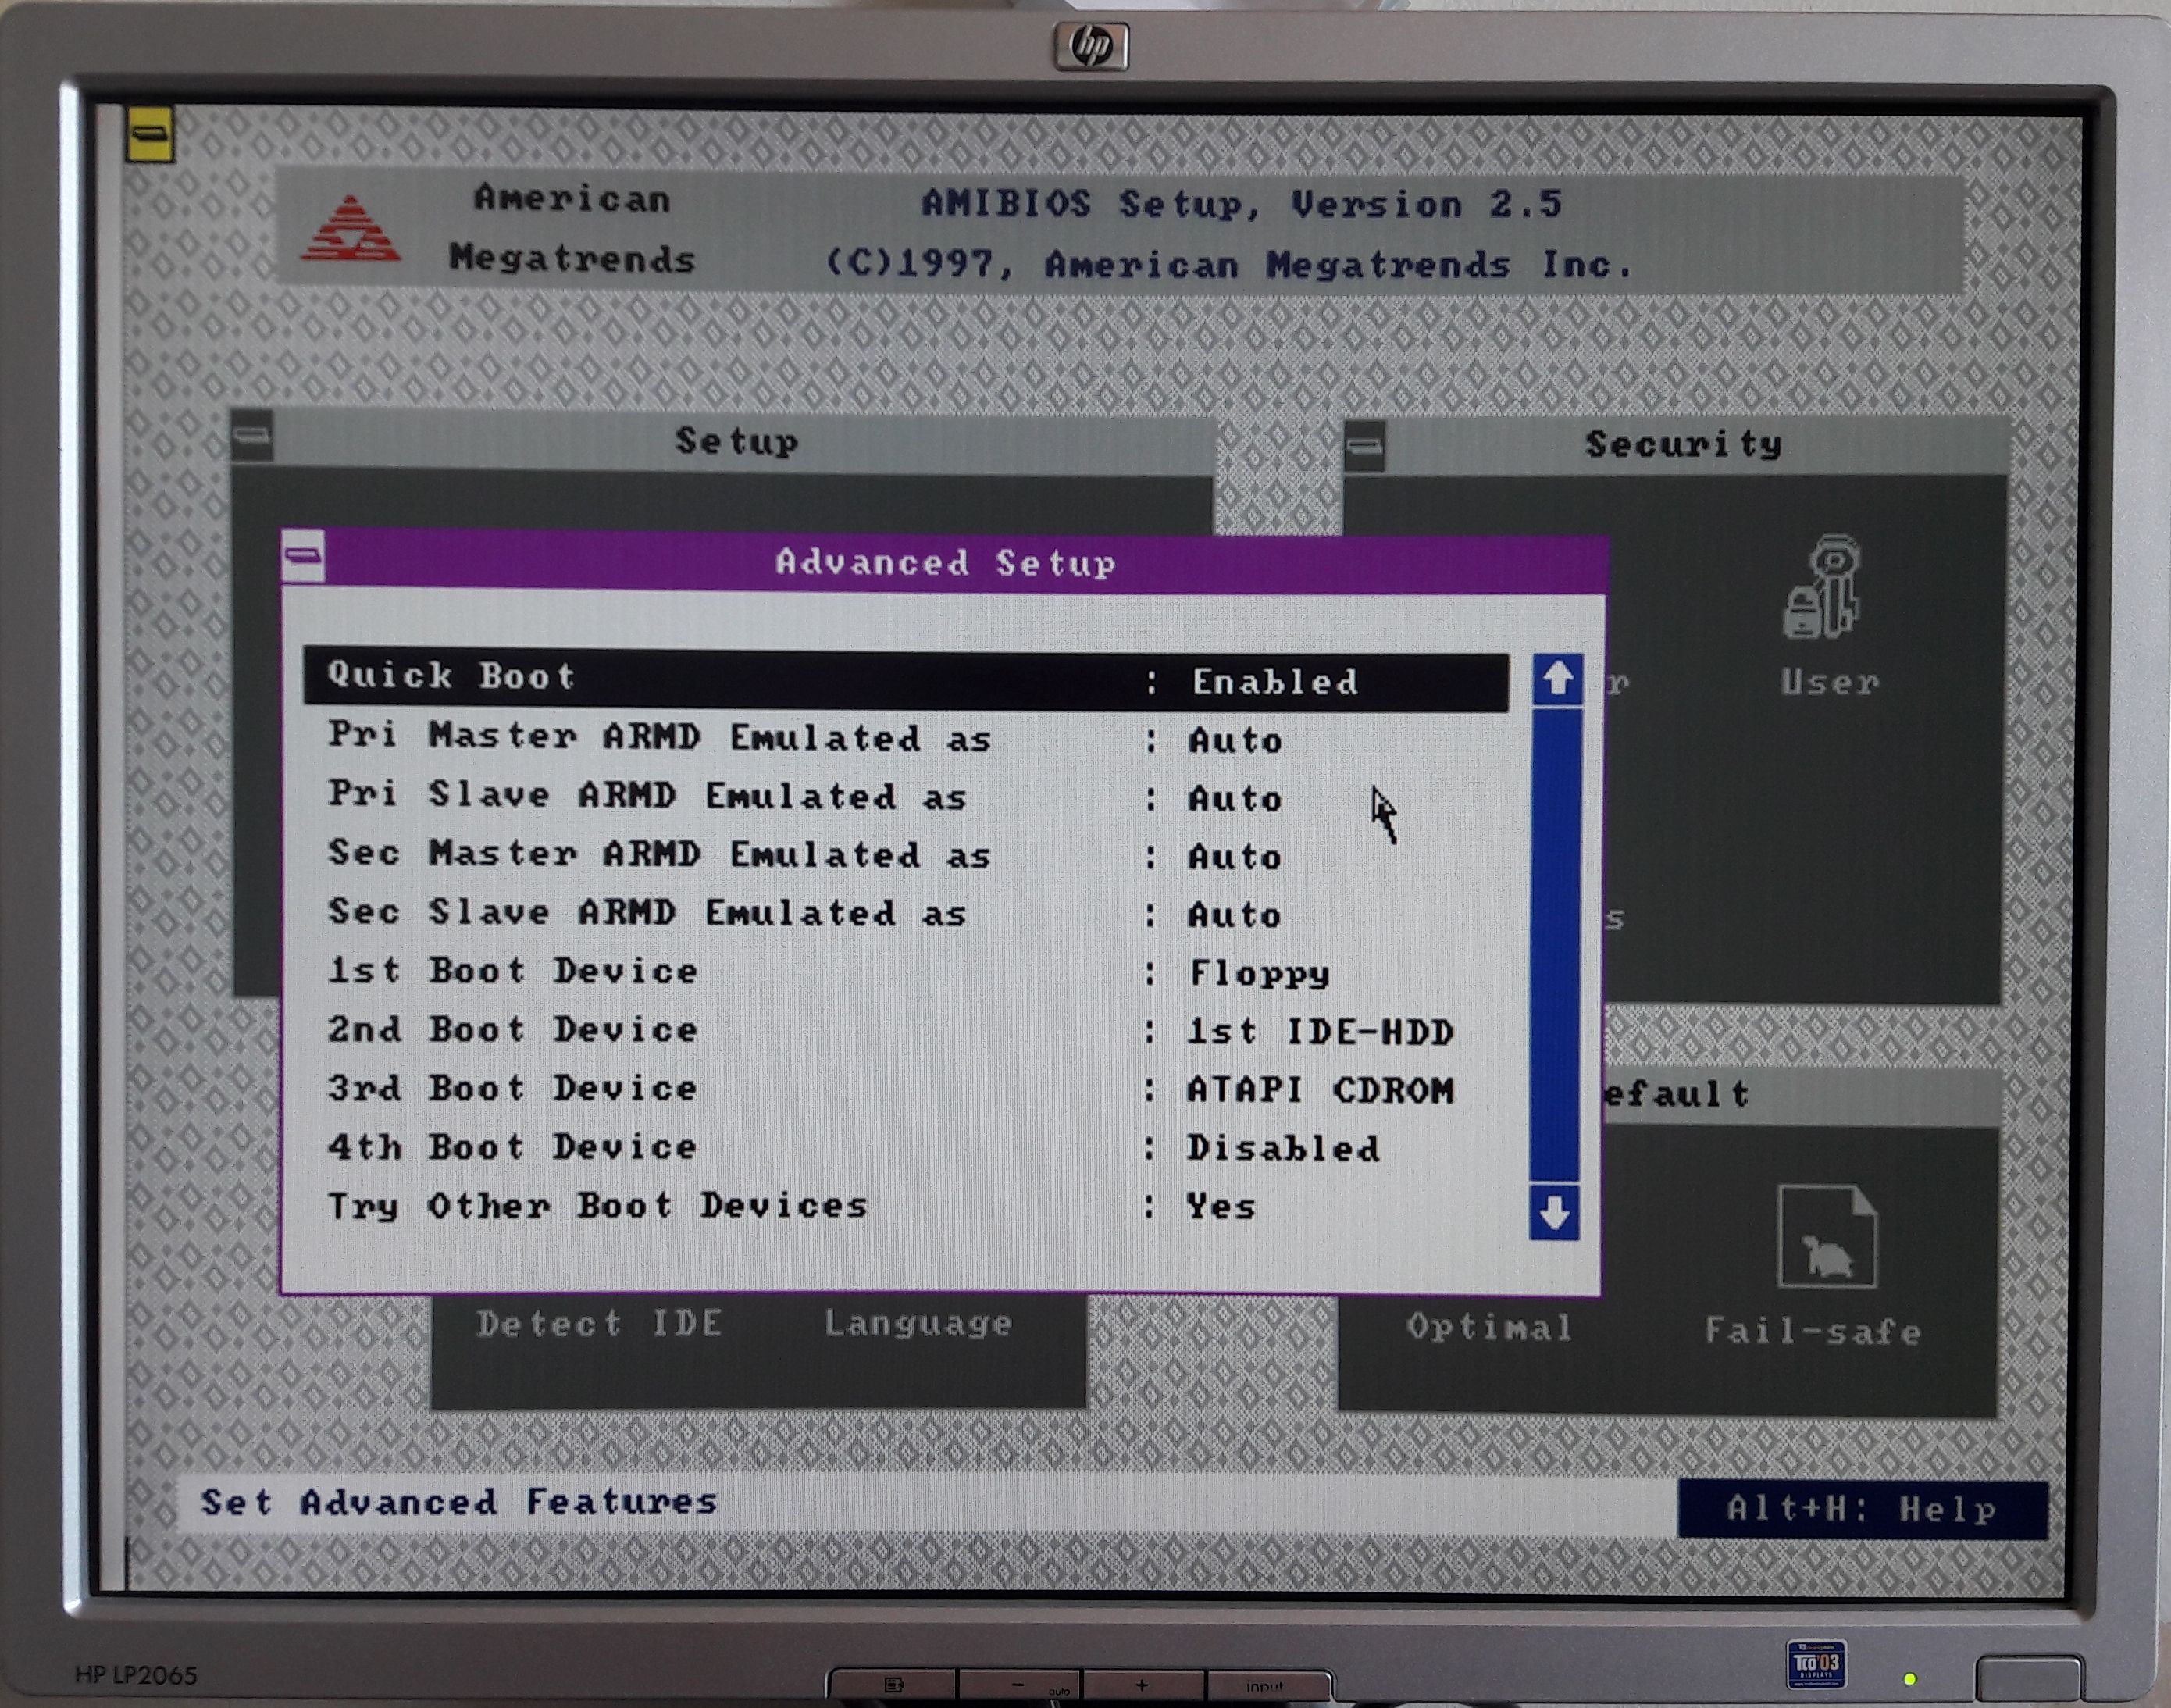Click the scroll down arrow button

point(1554,1213)
